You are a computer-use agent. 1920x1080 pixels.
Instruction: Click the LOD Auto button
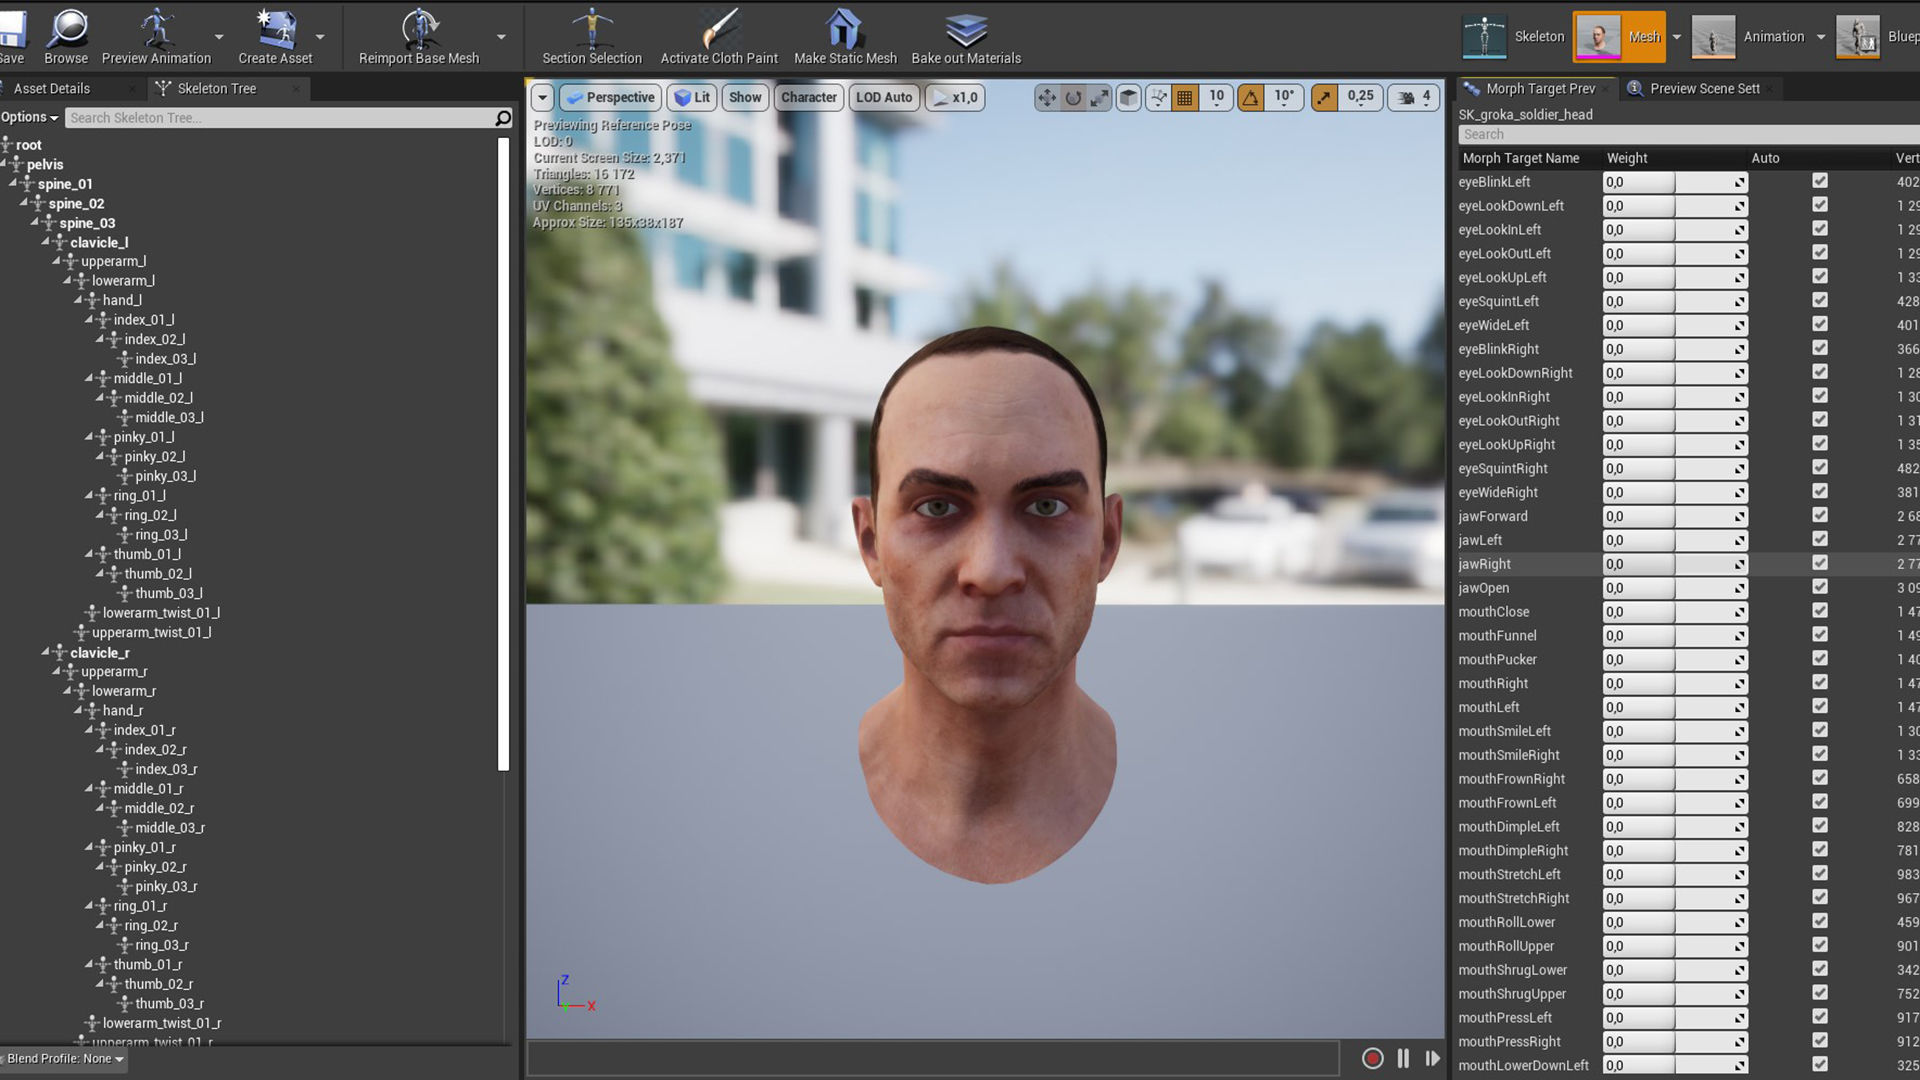(x=883, y=97)
